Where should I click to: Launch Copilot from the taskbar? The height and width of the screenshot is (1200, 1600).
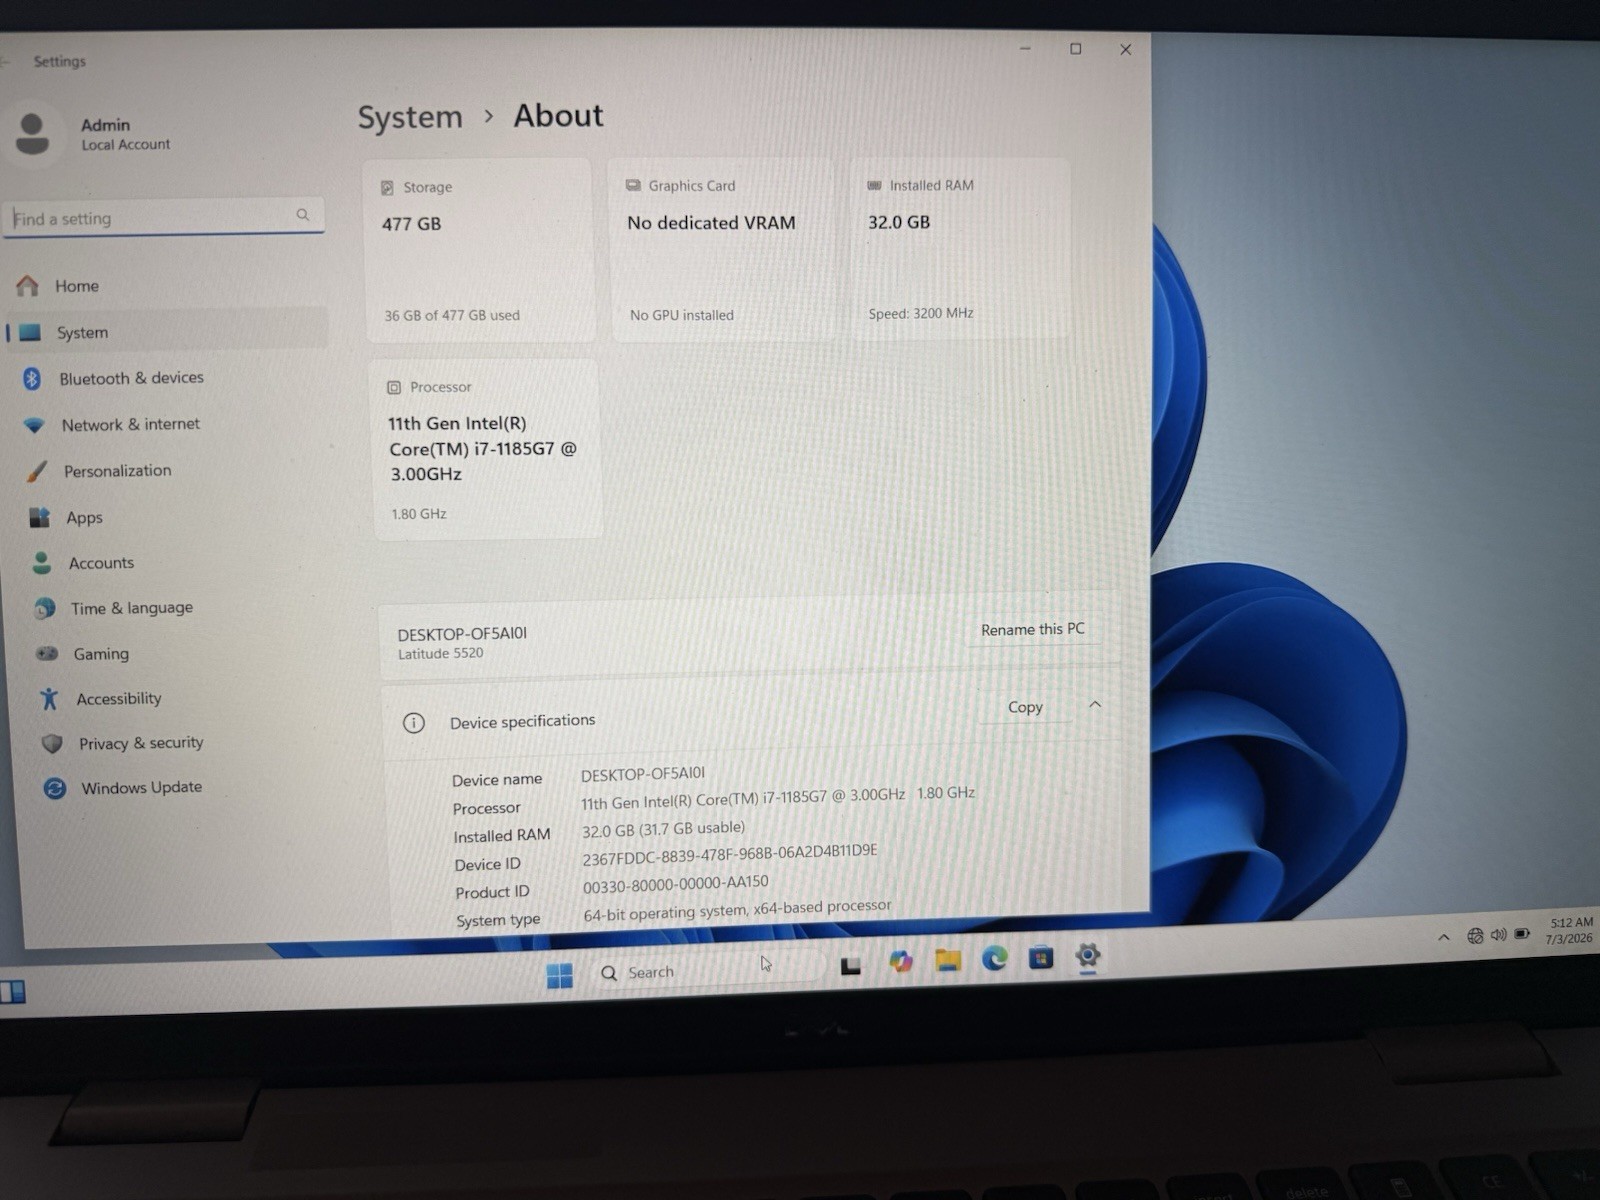click(x=901, y=962)
